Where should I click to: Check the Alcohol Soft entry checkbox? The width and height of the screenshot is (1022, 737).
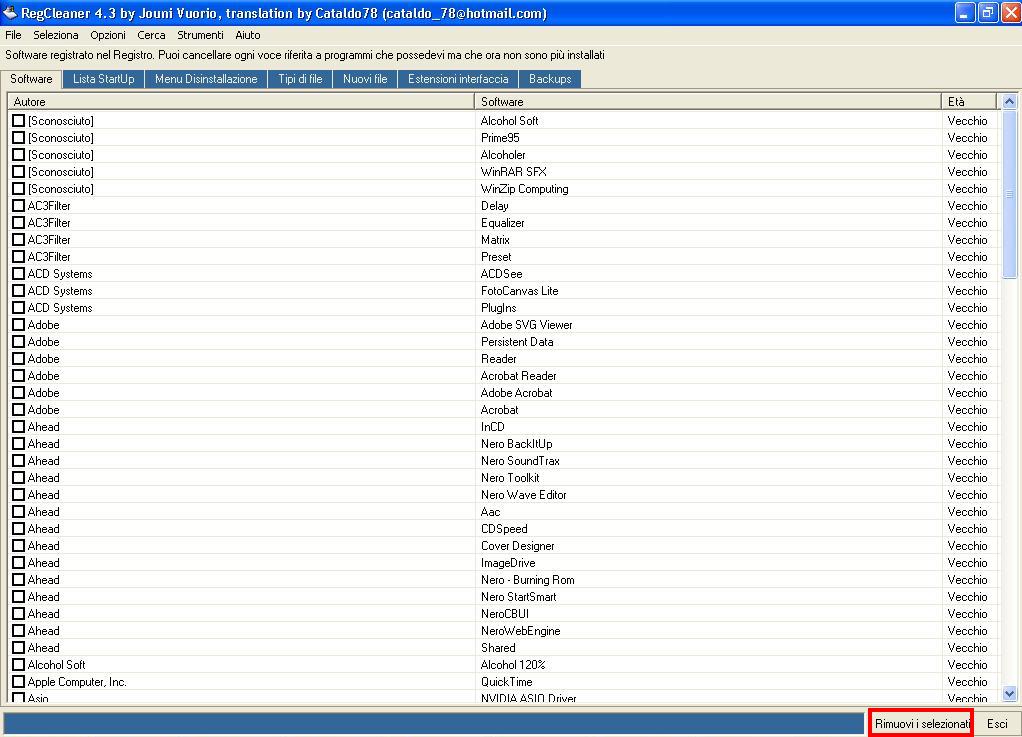click(x=18, y=121)
